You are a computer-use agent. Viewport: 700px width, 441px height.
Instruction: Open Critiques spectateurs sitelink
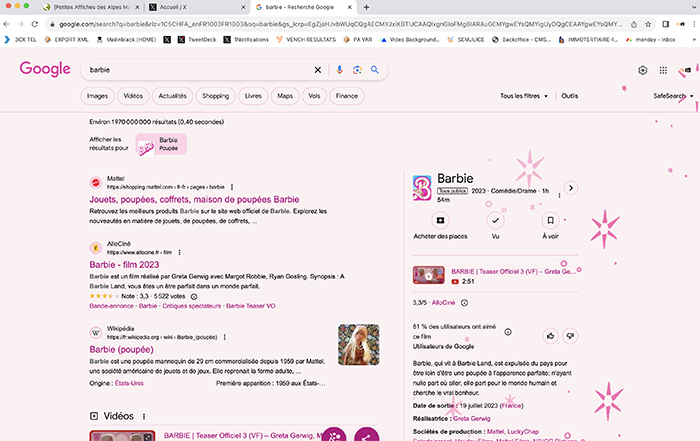pos(192,306)
